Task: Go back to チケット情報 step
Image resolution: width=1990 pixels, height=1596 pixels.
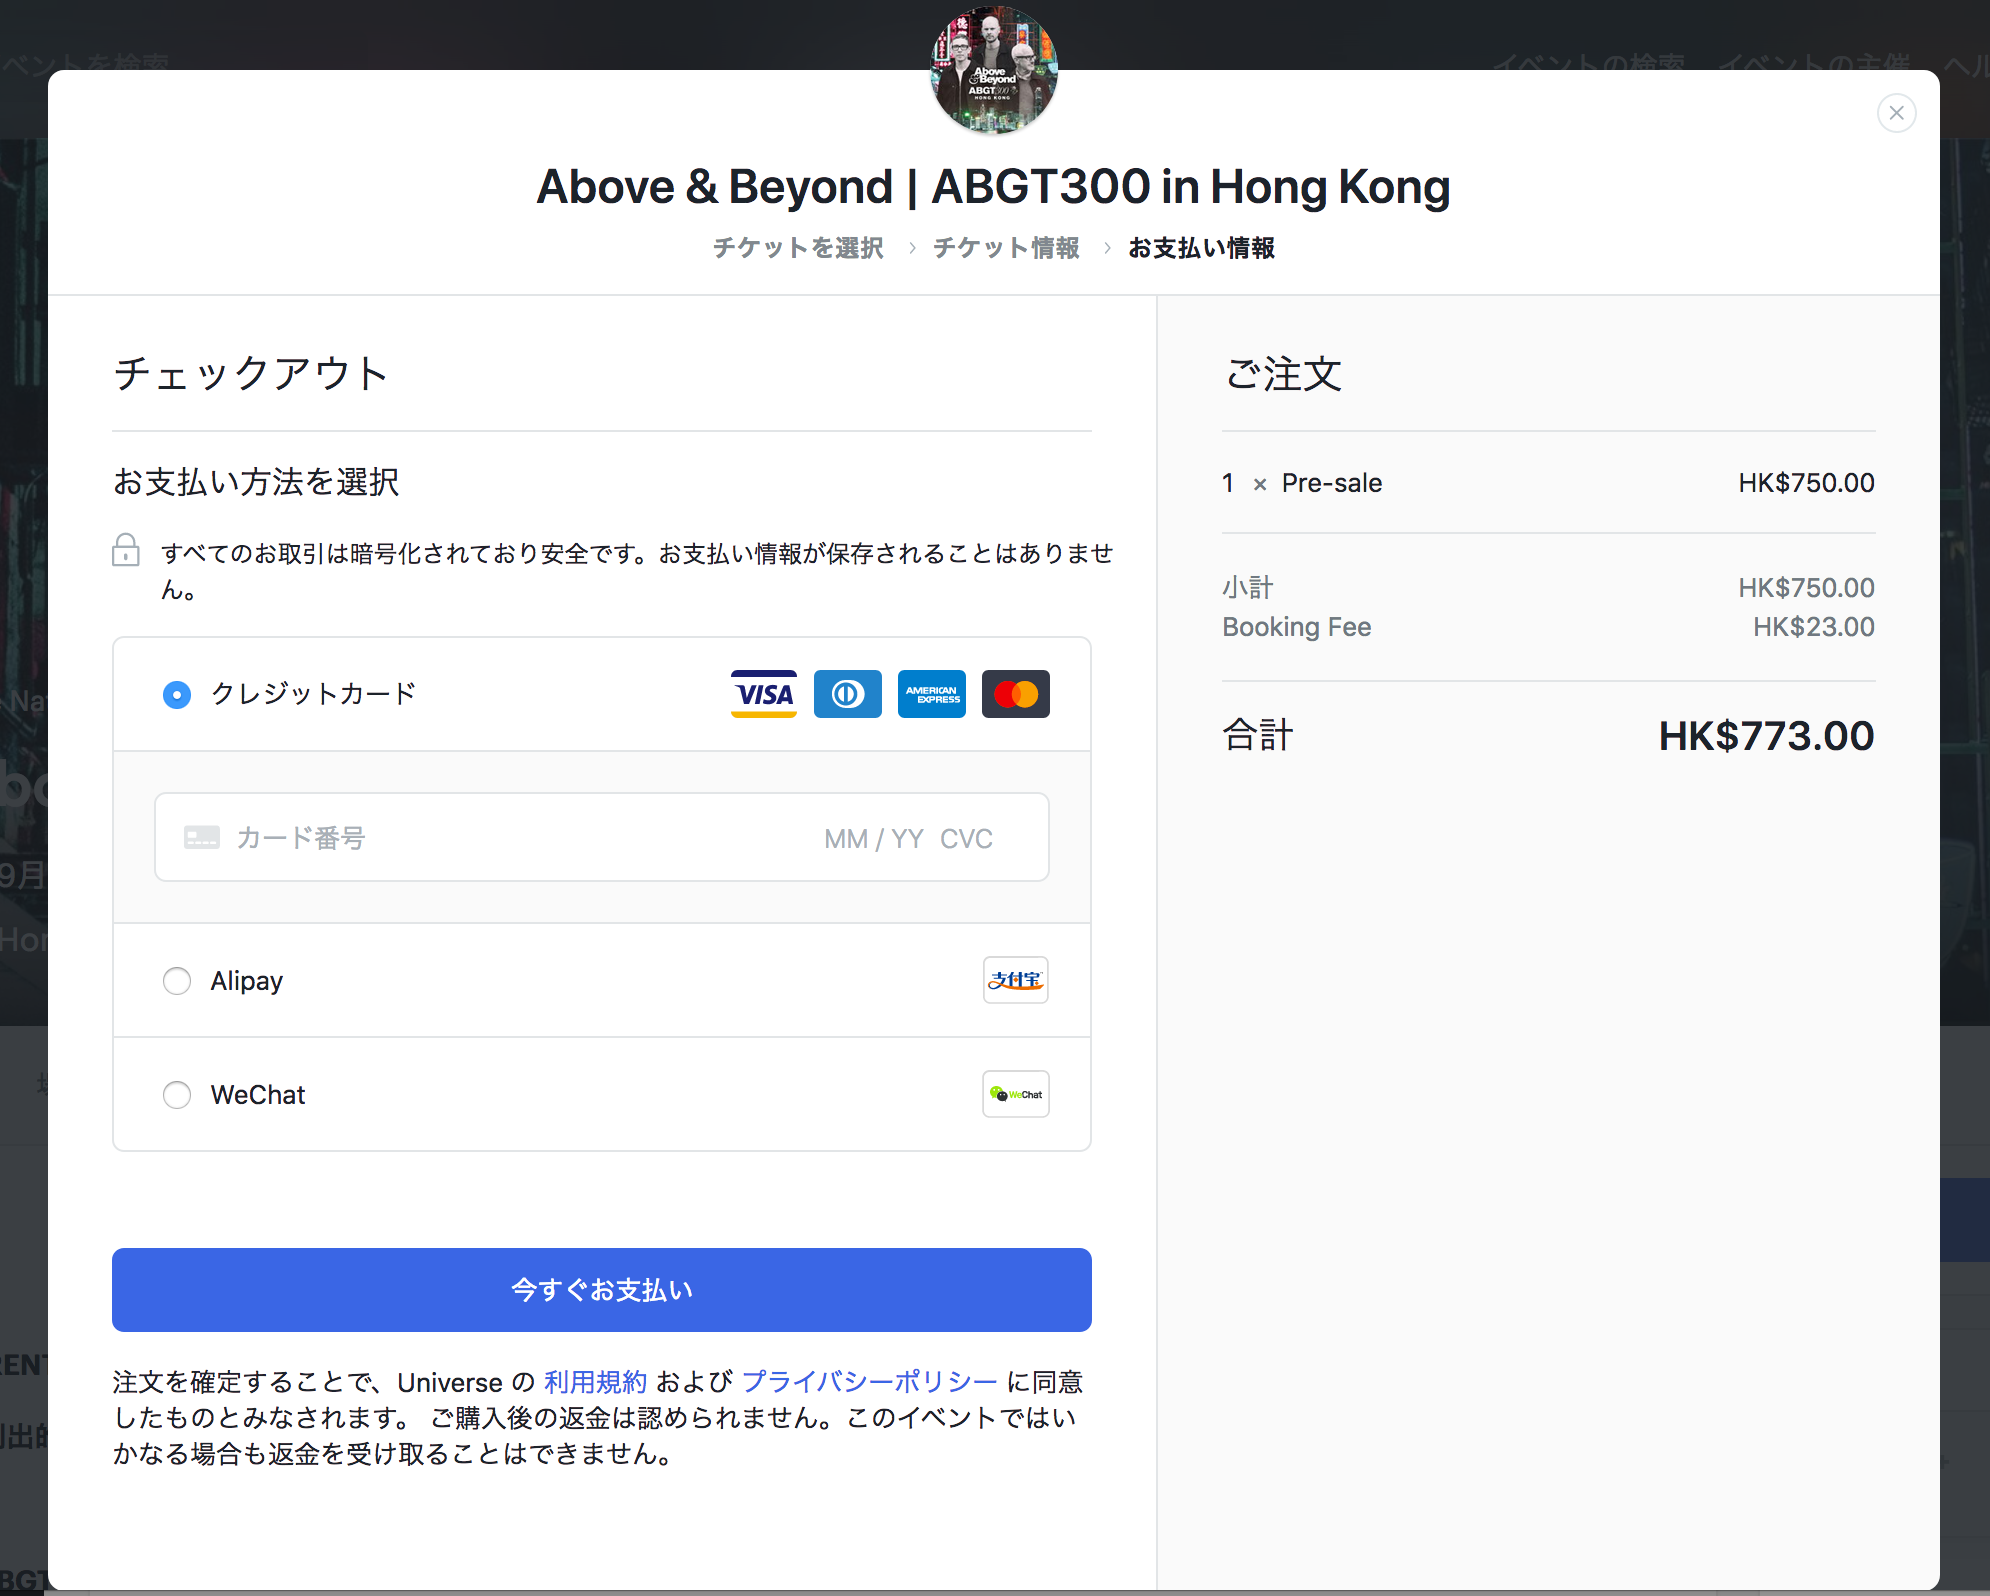Action: tap(1006, 248)
